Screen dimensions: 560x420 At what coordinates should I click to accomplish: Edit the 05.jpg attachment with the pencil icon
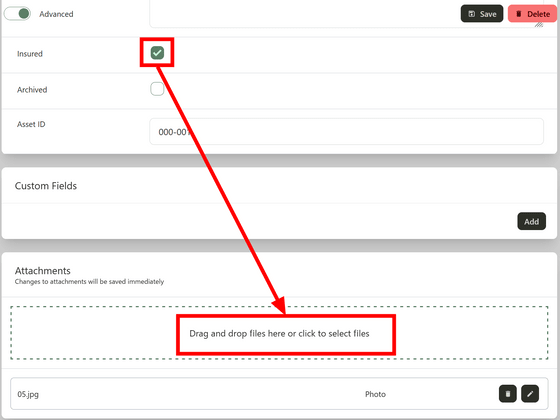(530, 394)
